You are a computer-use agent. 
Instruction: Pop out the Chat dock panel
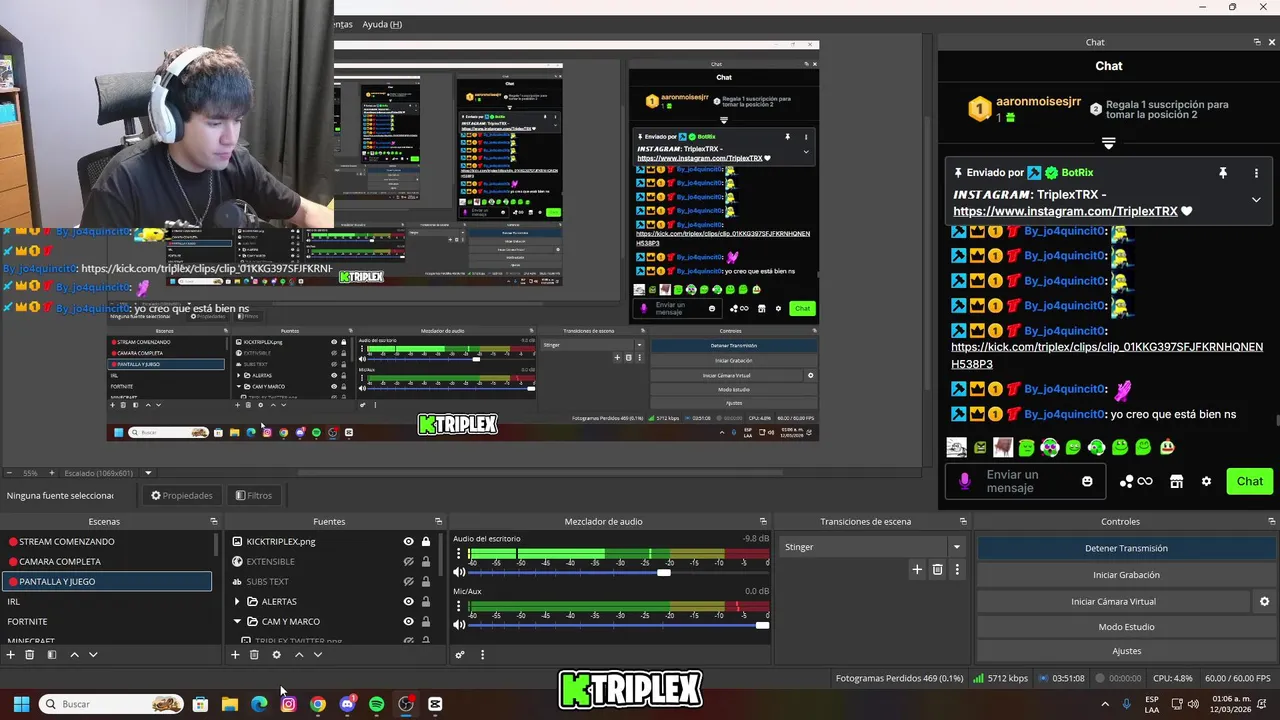click(x=1257, y=42)
